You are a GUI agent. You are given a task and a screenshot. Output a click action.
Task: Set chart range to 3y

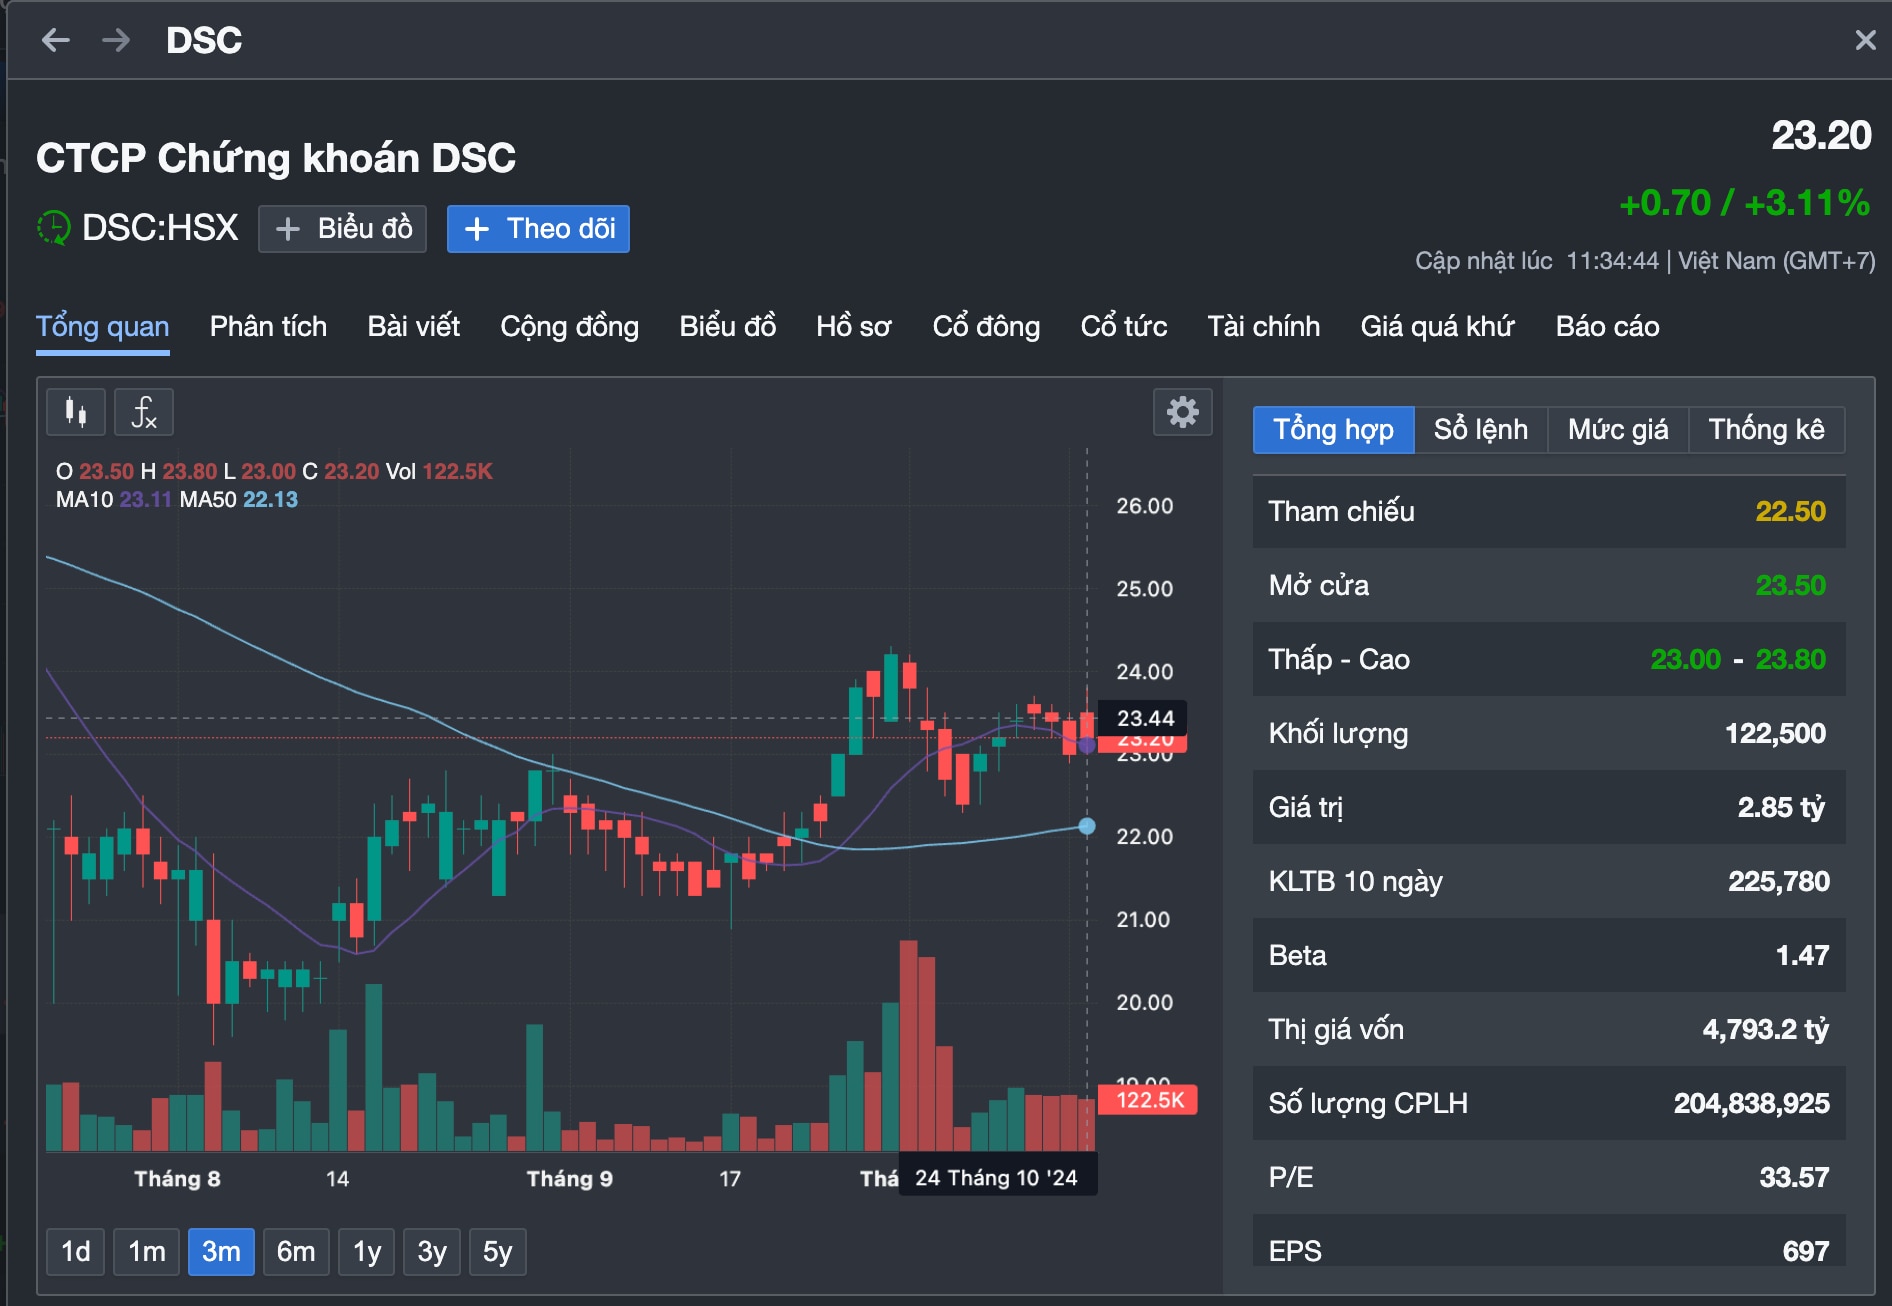432,1252
